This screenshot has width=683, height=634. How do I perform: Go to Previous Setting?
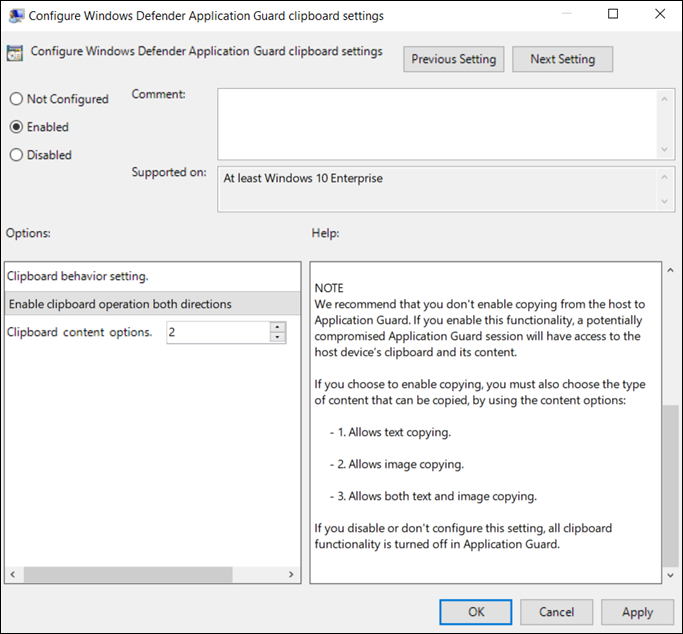453,59
